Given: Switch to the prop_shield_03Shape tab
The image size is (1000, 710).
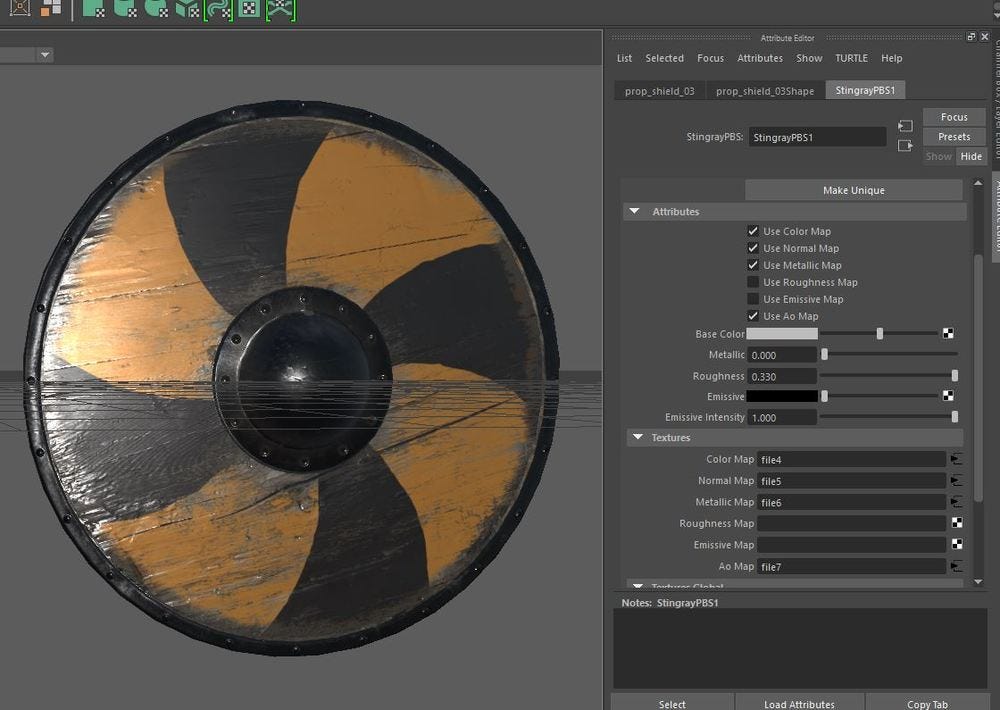Looking at the screenshot, I should click(765, 91).
